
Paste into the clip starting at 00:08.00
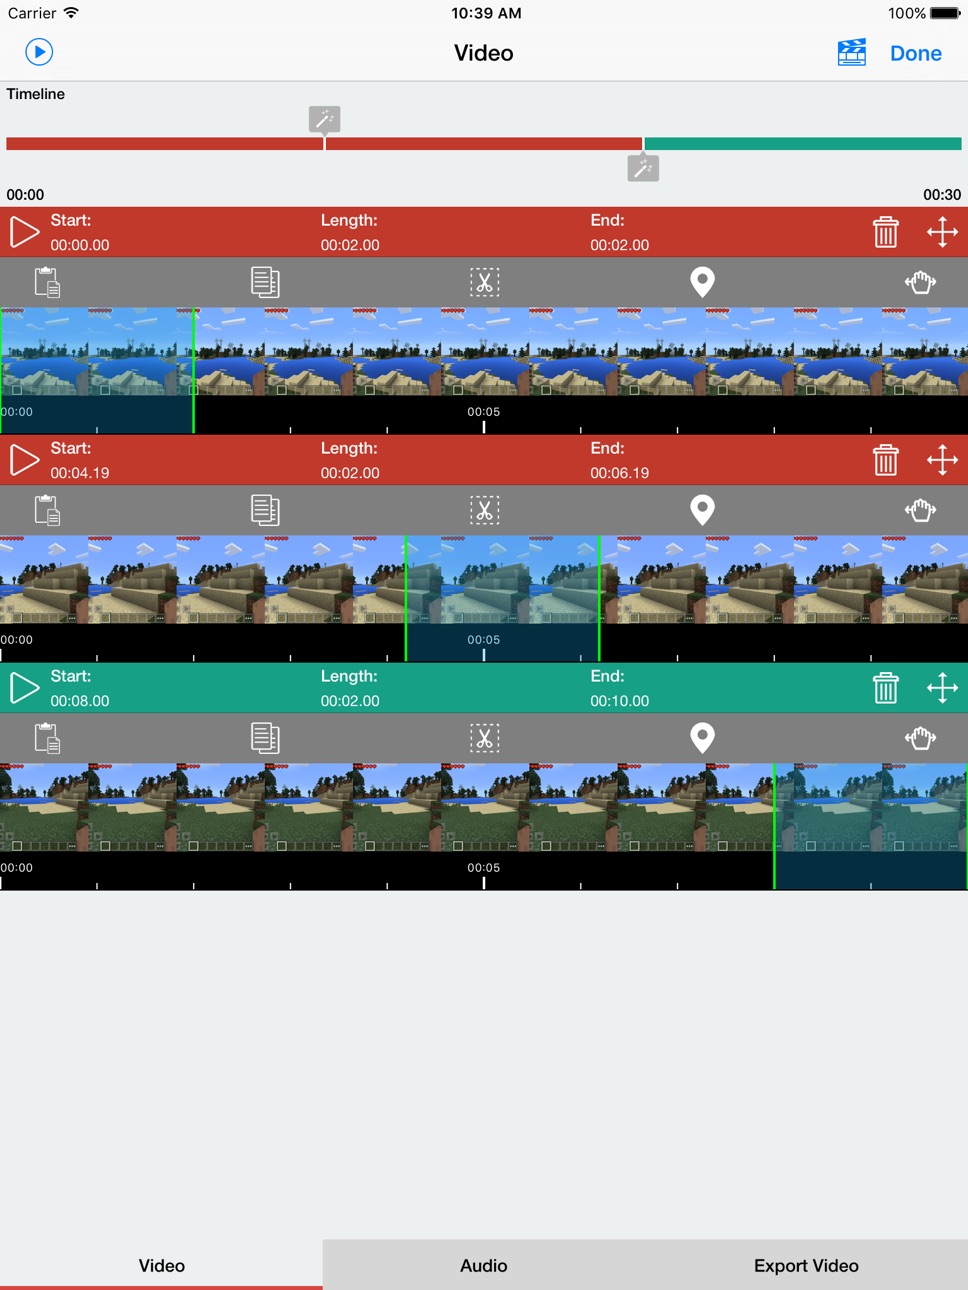pyautogui.click(x=47, y=738)
